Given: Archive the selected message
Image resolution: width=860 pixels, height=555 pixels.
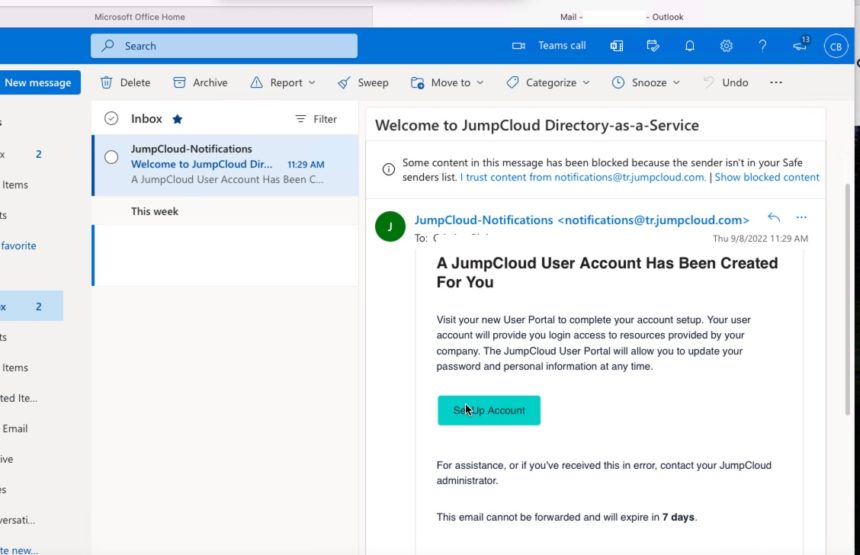Looking at the screenshot, I should [200, 82].
